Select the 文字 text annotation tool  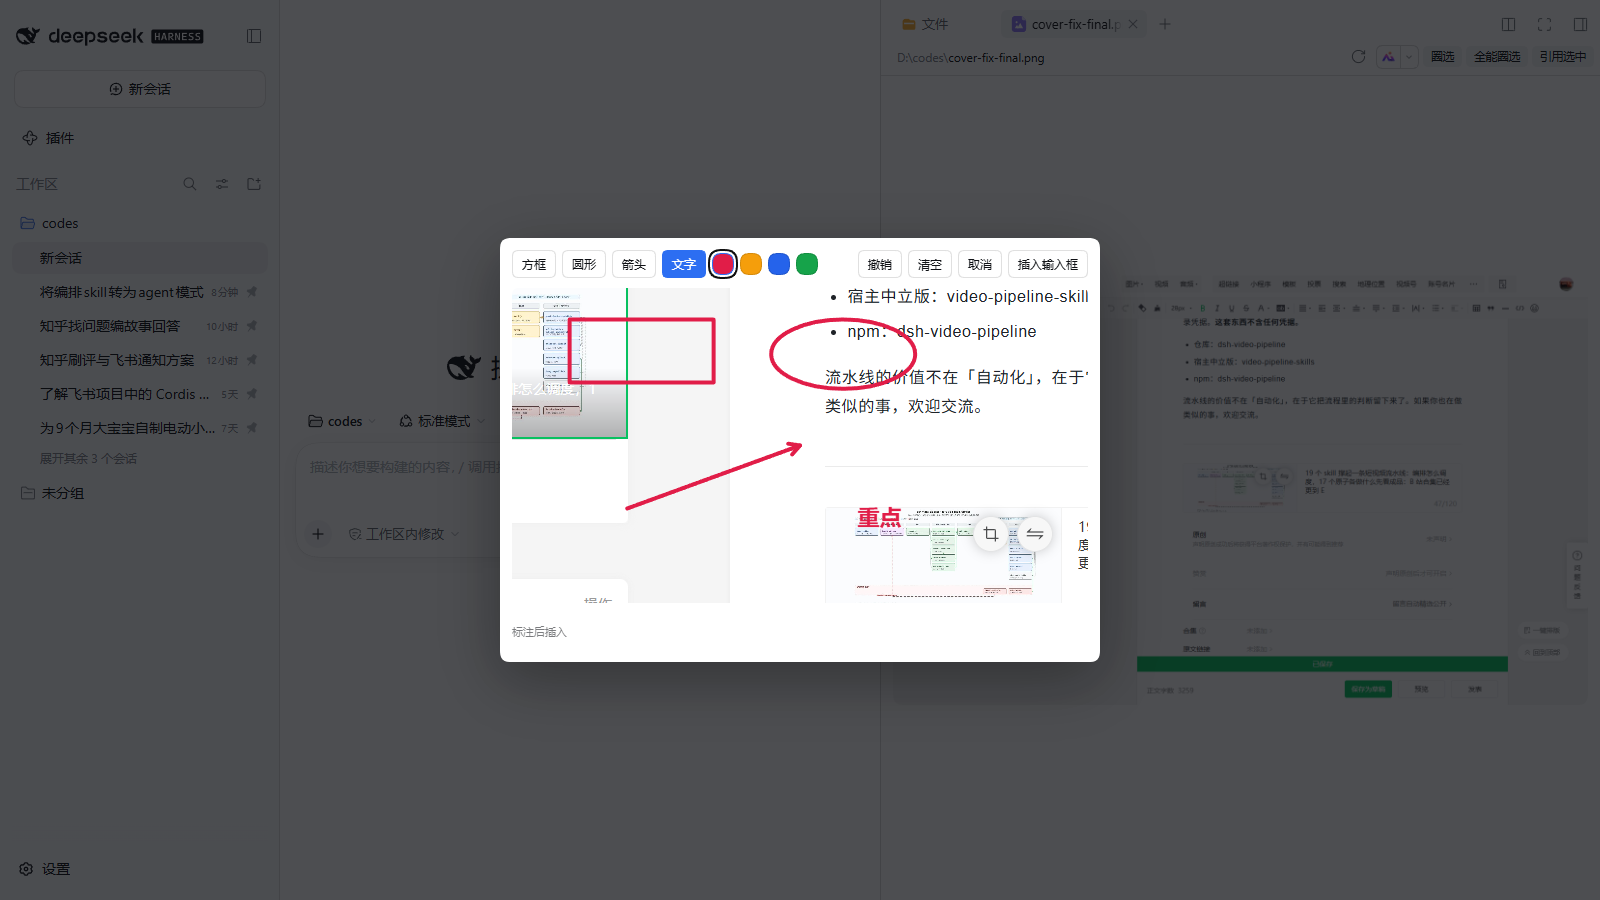tap(684, 264)
